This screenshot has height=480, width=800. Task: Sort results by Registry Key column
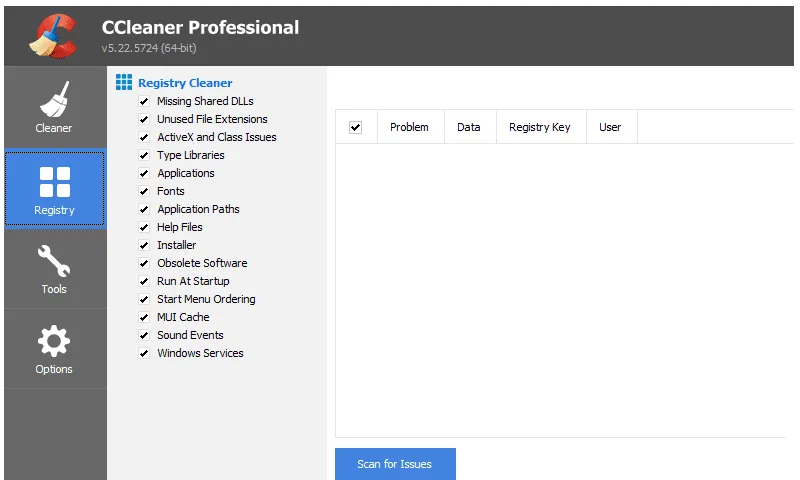pyautogui.click(x=541, y=127)
